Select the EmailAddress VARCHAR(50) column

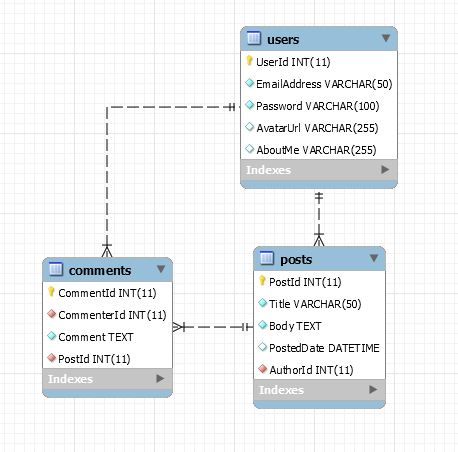point(324,84)
